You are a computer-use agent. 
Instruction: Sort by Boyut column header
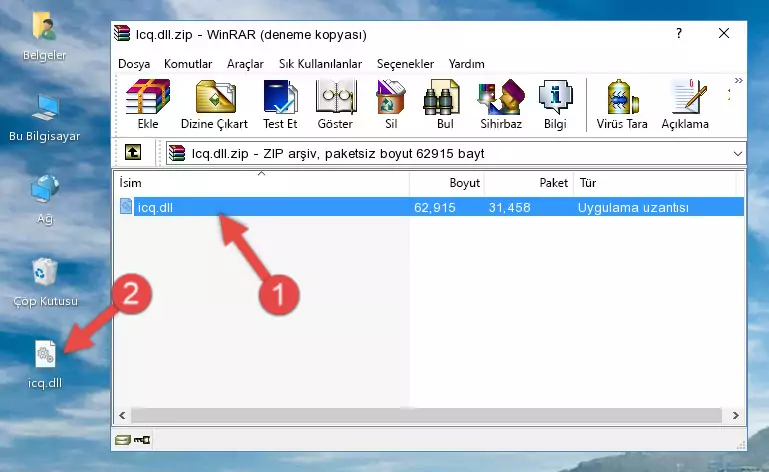tap(447, 183)
